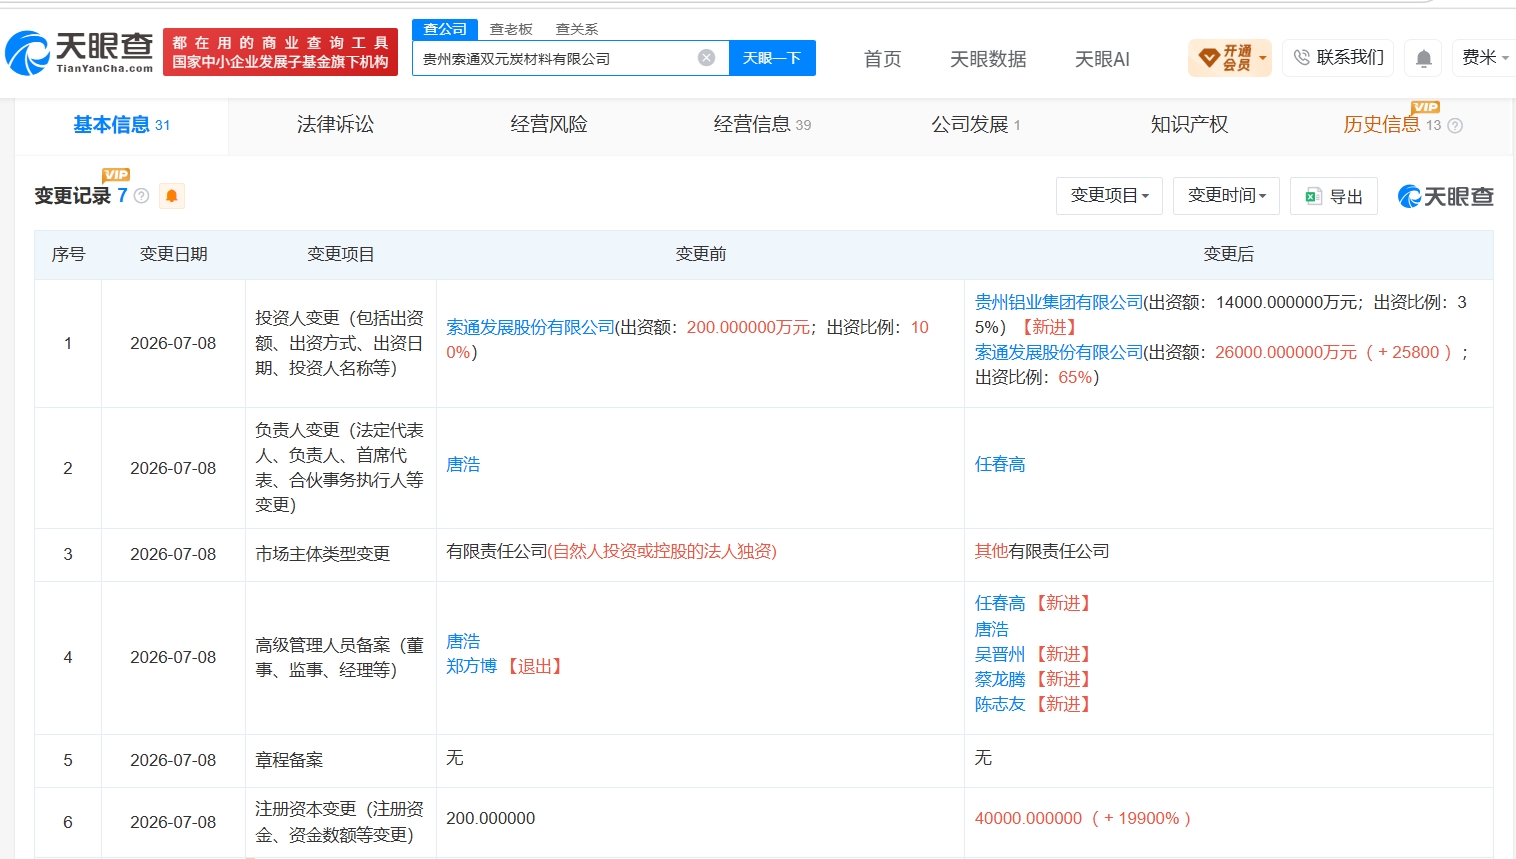This screenshot has height=859, width=1516.
Task: Click the 40000.000000 (+19900%) value
Action: pyautogui.click(x=1083, y=818)
